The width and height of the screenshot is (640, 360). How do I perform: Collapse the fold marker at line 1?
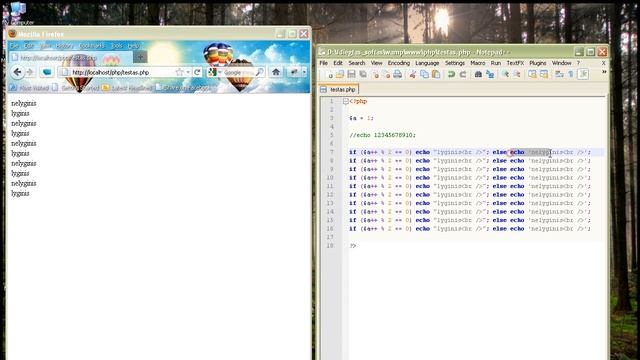tap(346, 101)
